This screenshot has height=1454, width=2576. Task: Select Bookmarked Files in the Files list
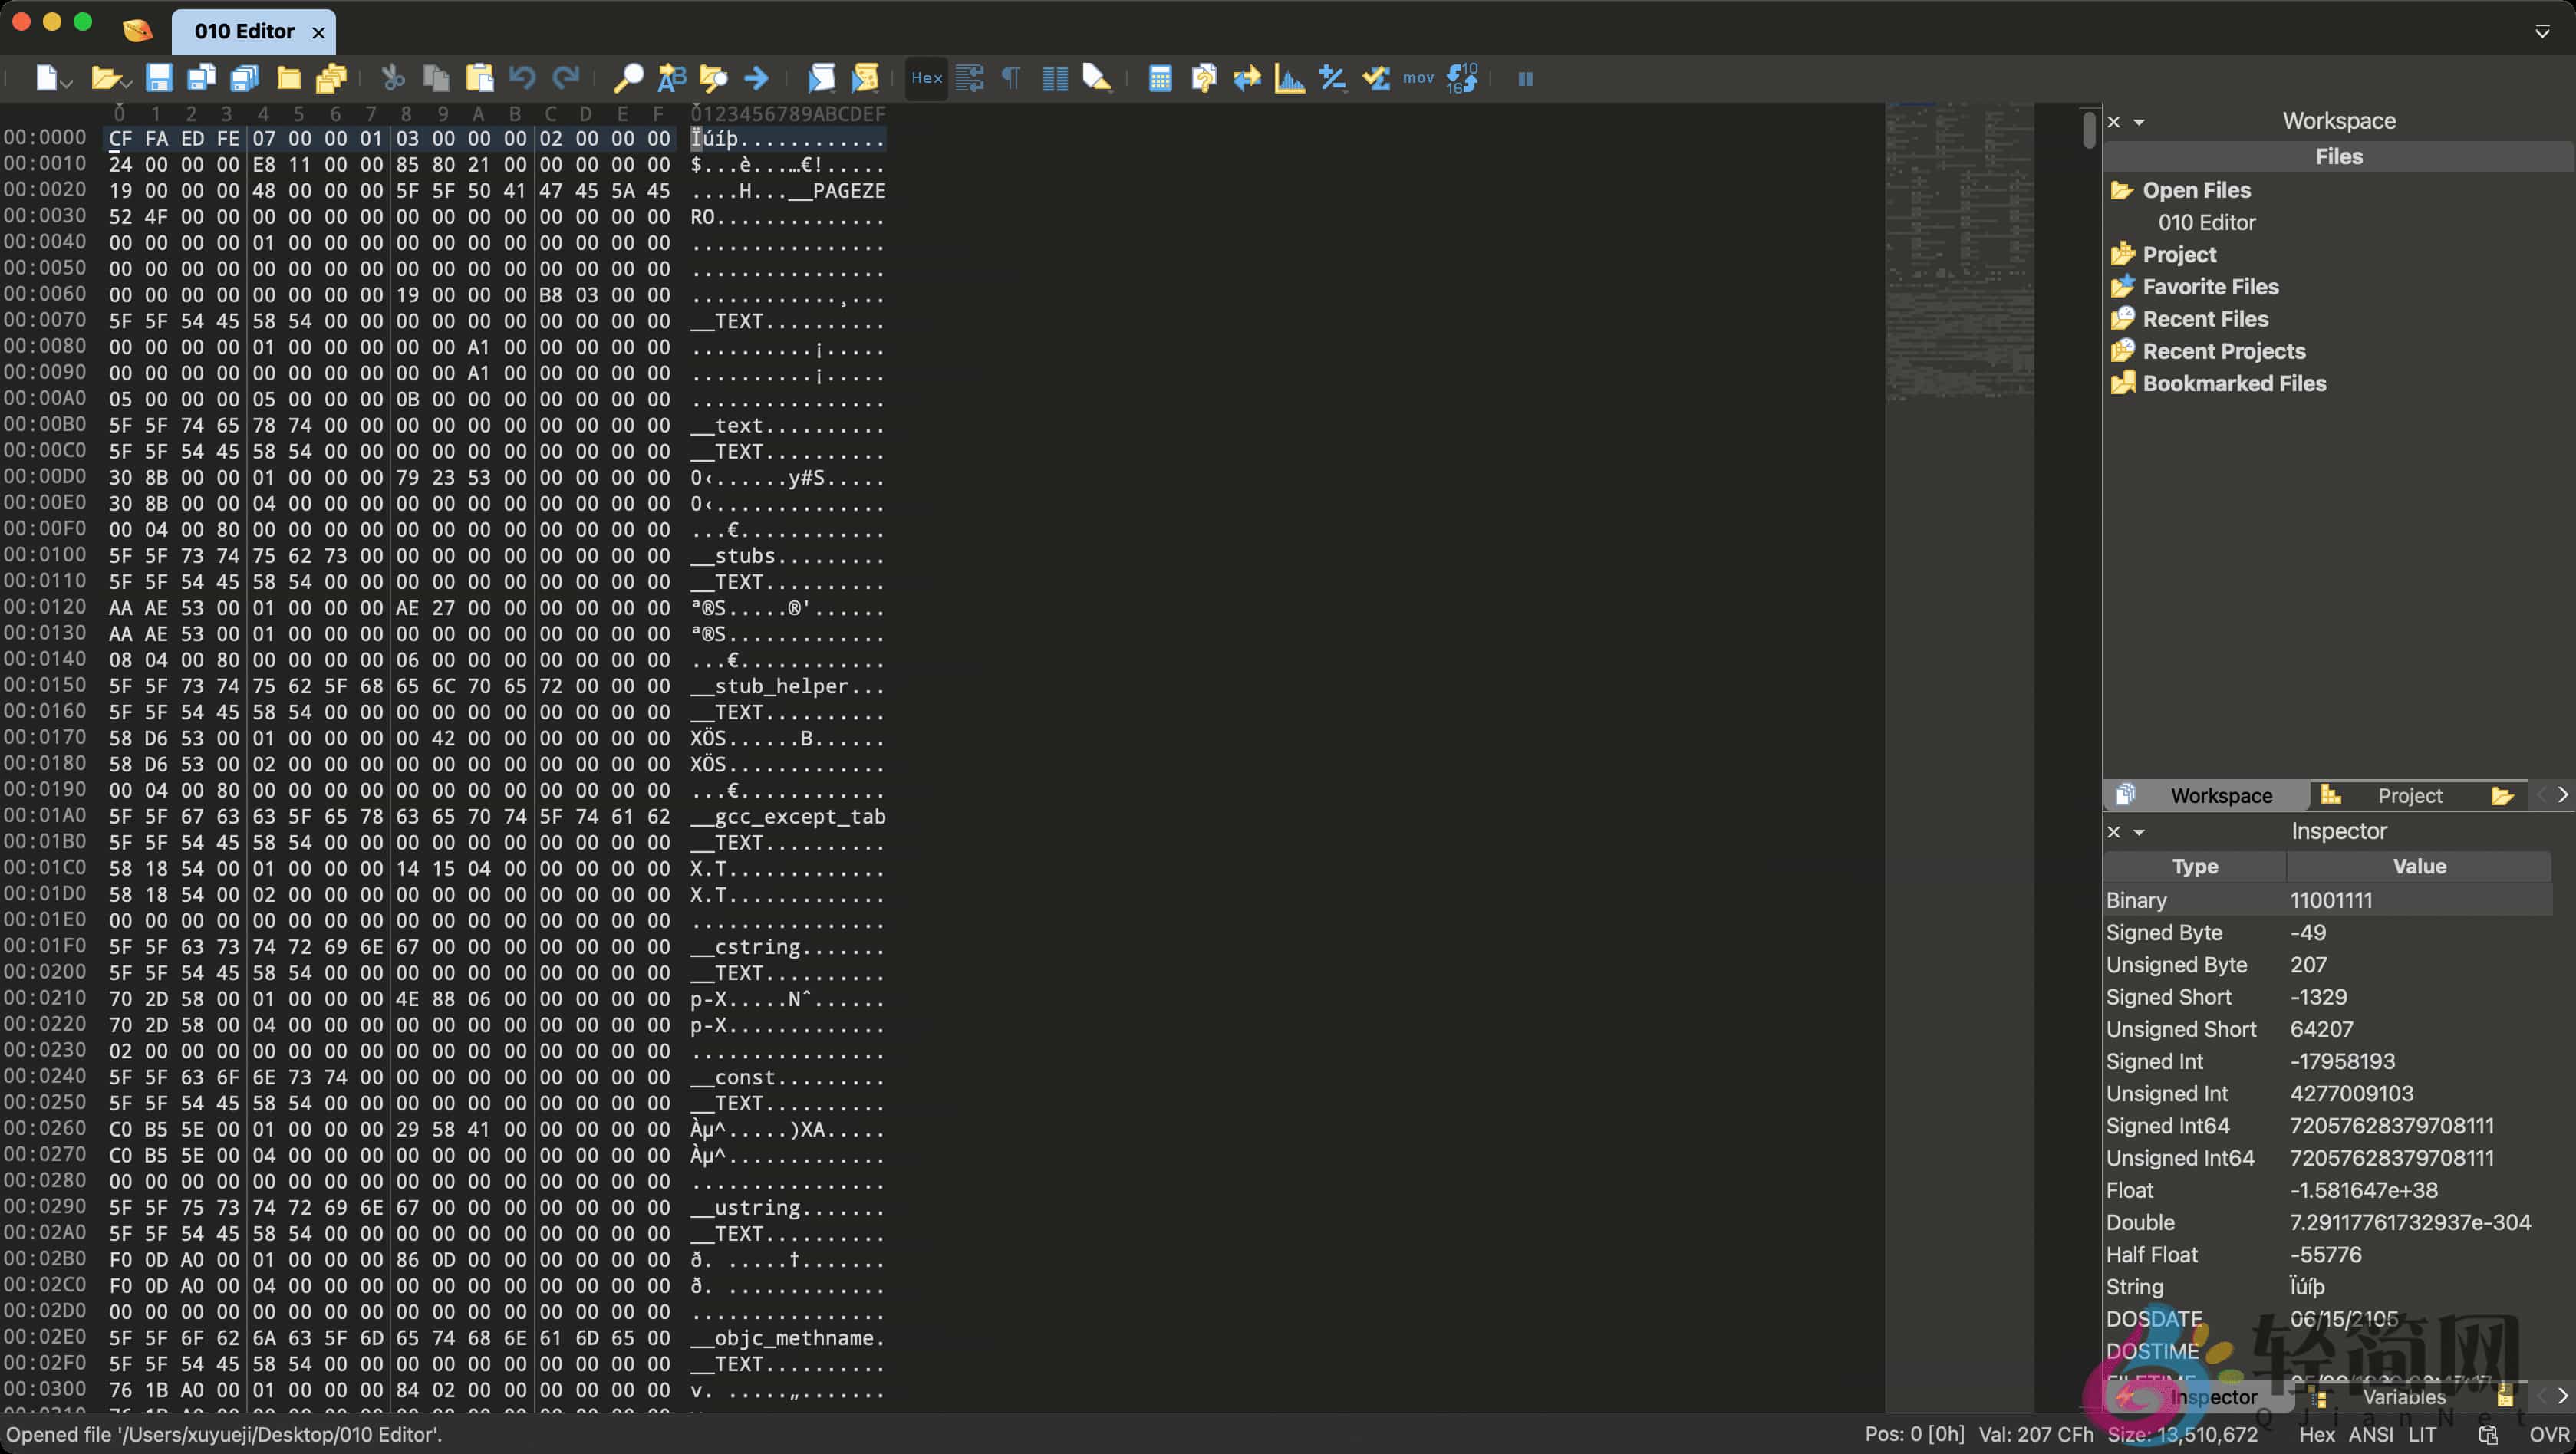coord(2235,383)
